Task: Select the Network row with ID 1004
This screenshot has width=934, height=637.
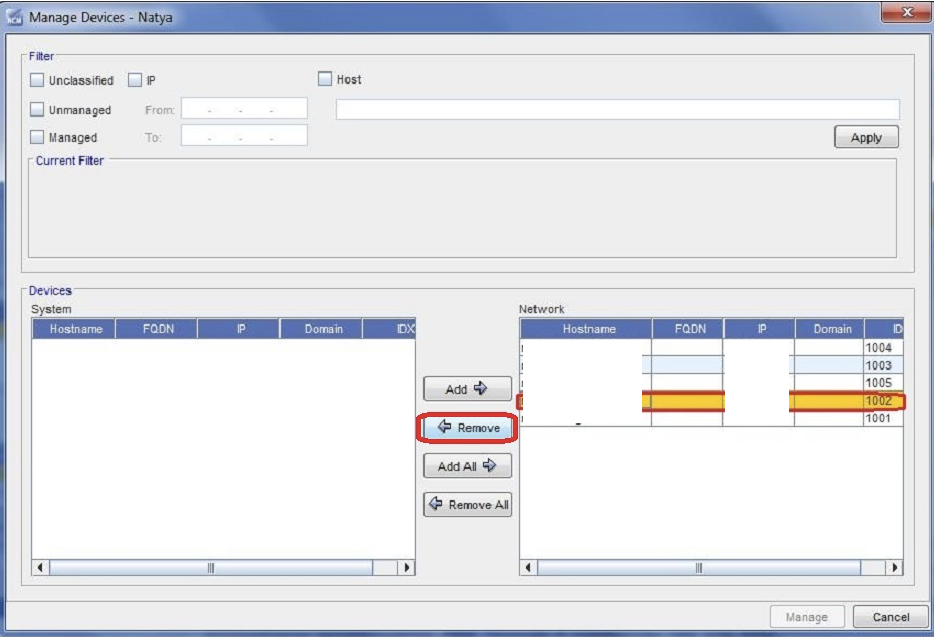Action: tap(712, 347)
